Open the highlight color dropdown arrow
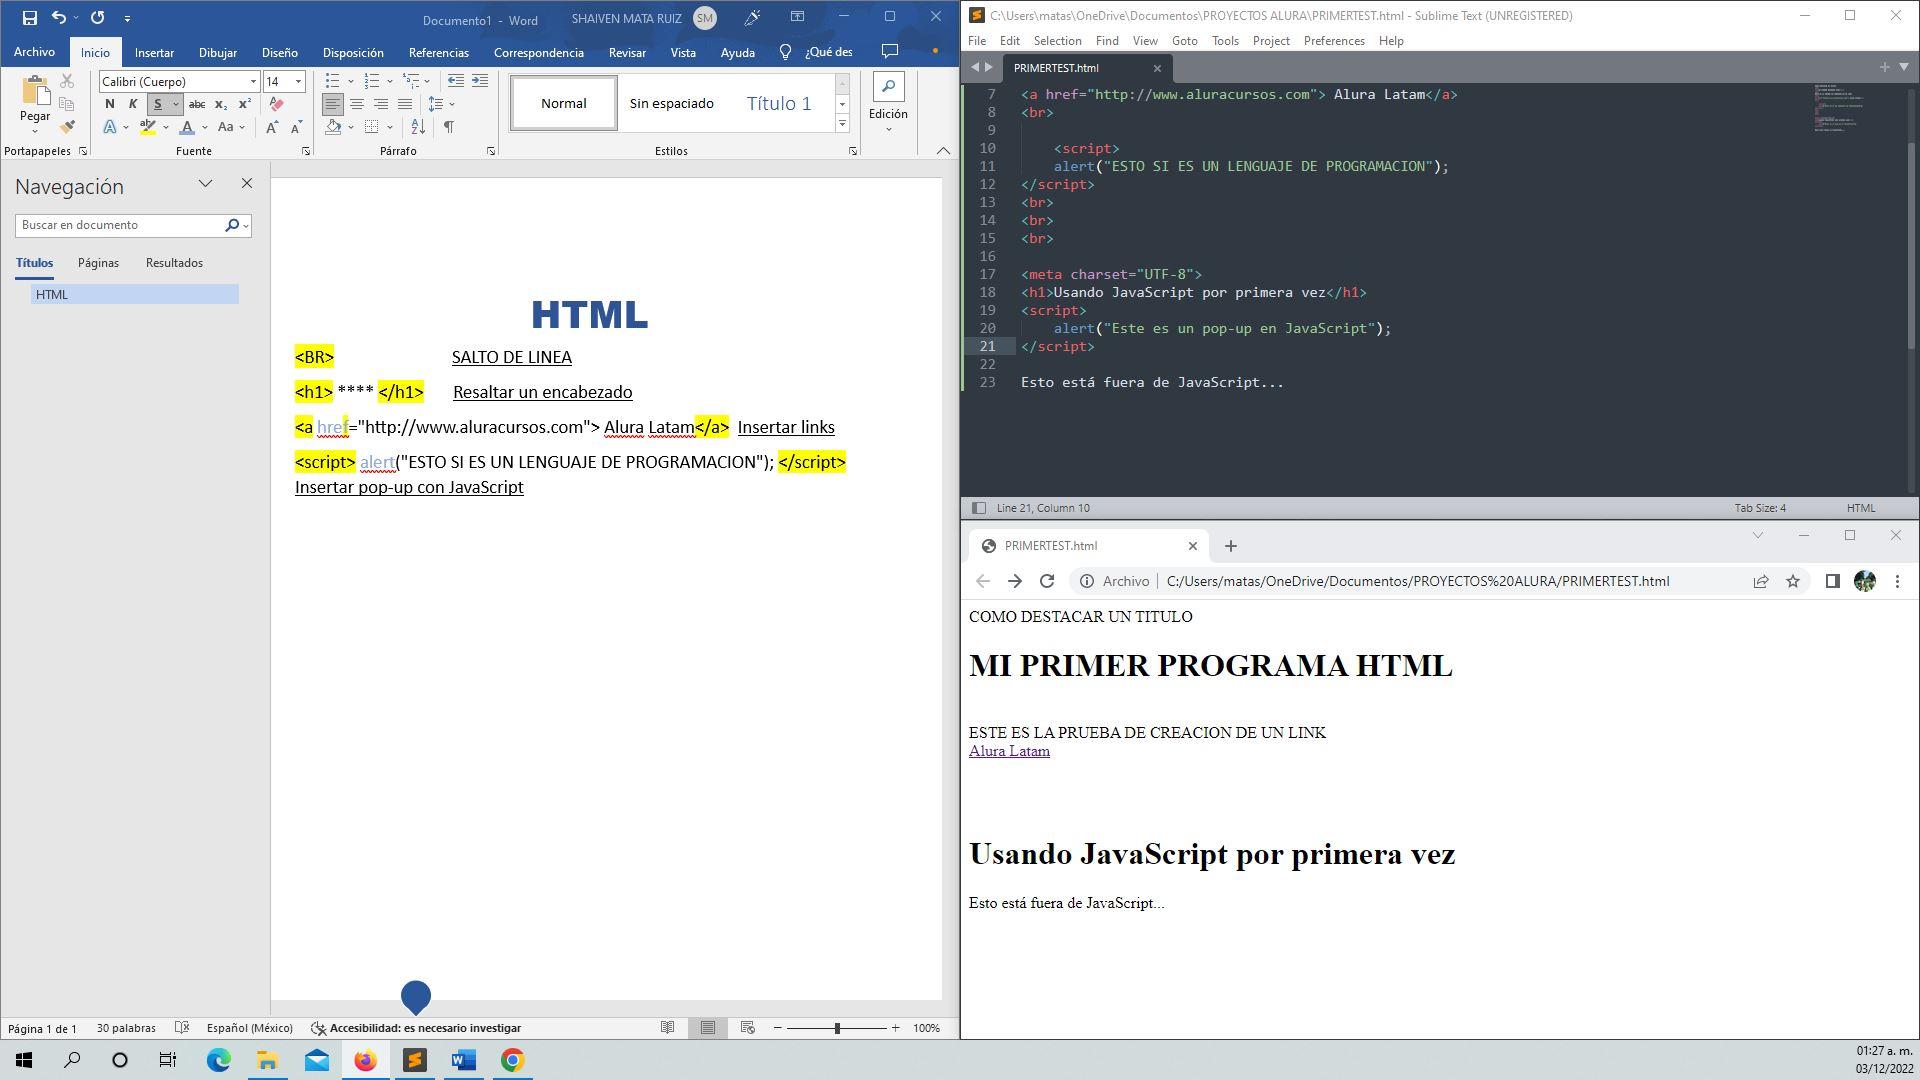 (x=166, y=127)
